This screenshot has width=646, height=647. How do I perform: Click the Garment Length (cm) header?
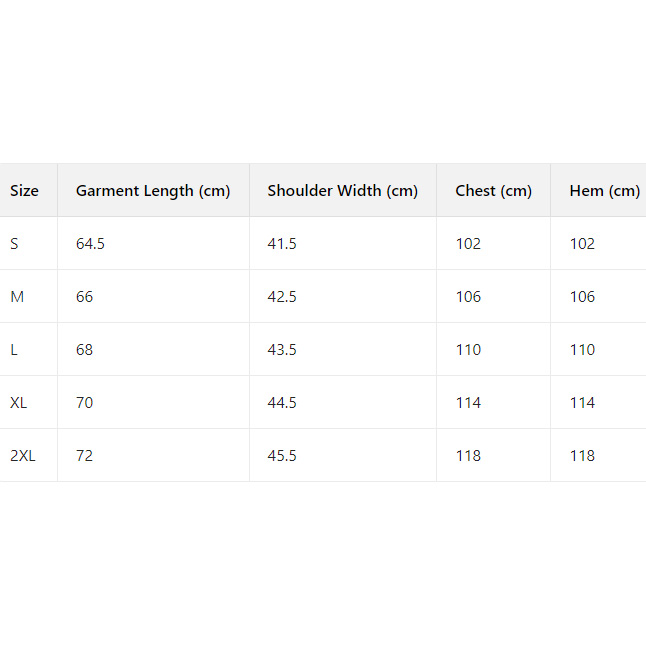[x=153, y=191]
